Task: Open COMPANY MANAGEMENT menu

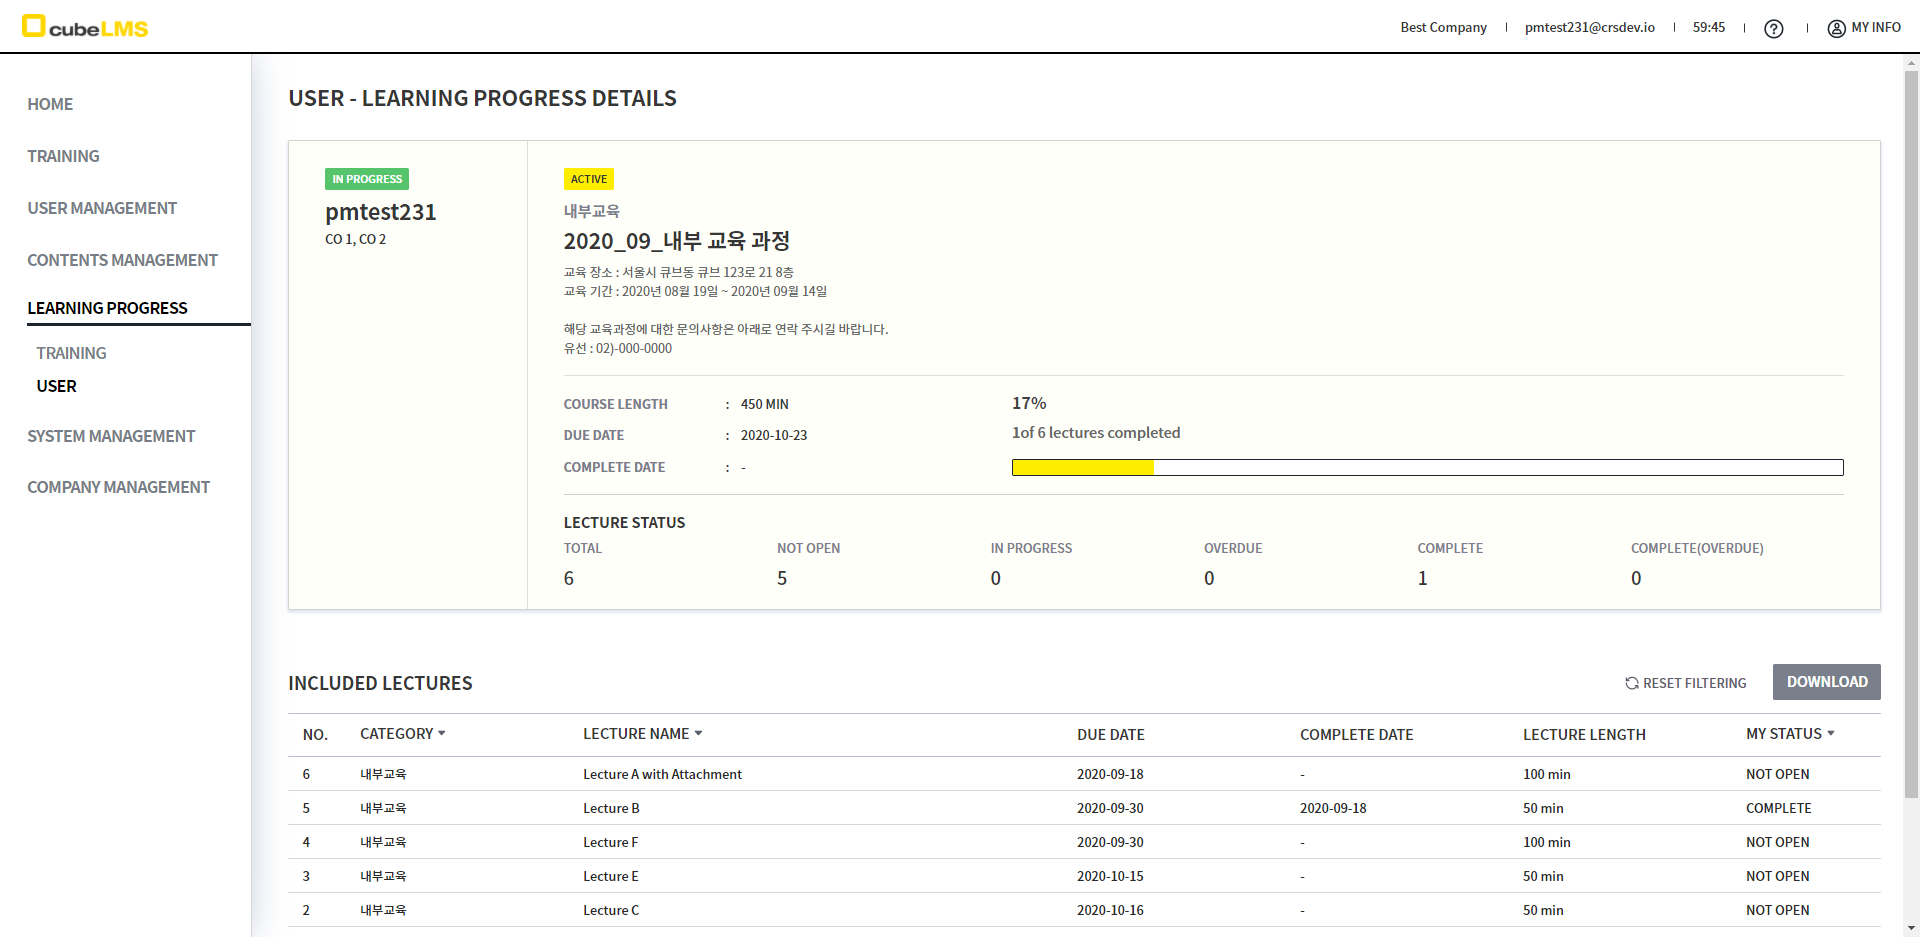Action: pyautogui.click(x=118, y=487)
